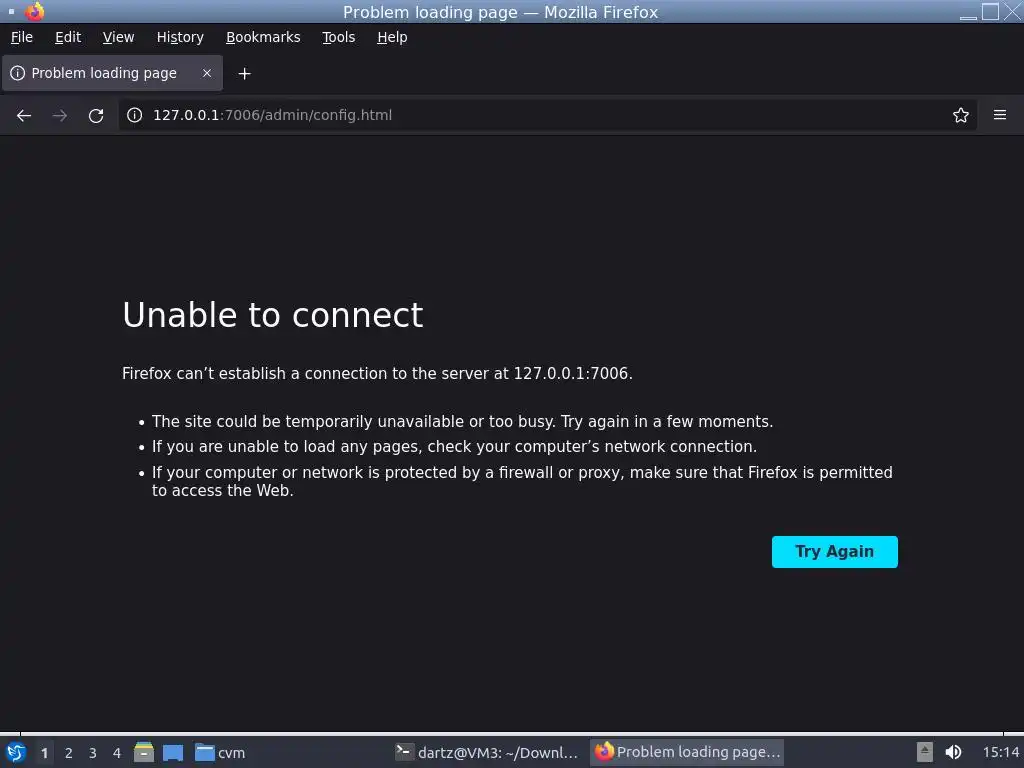The width and height of the screenshot is (1024, 768).
Task: Open the Tools menu
Action: pos(338,37)
